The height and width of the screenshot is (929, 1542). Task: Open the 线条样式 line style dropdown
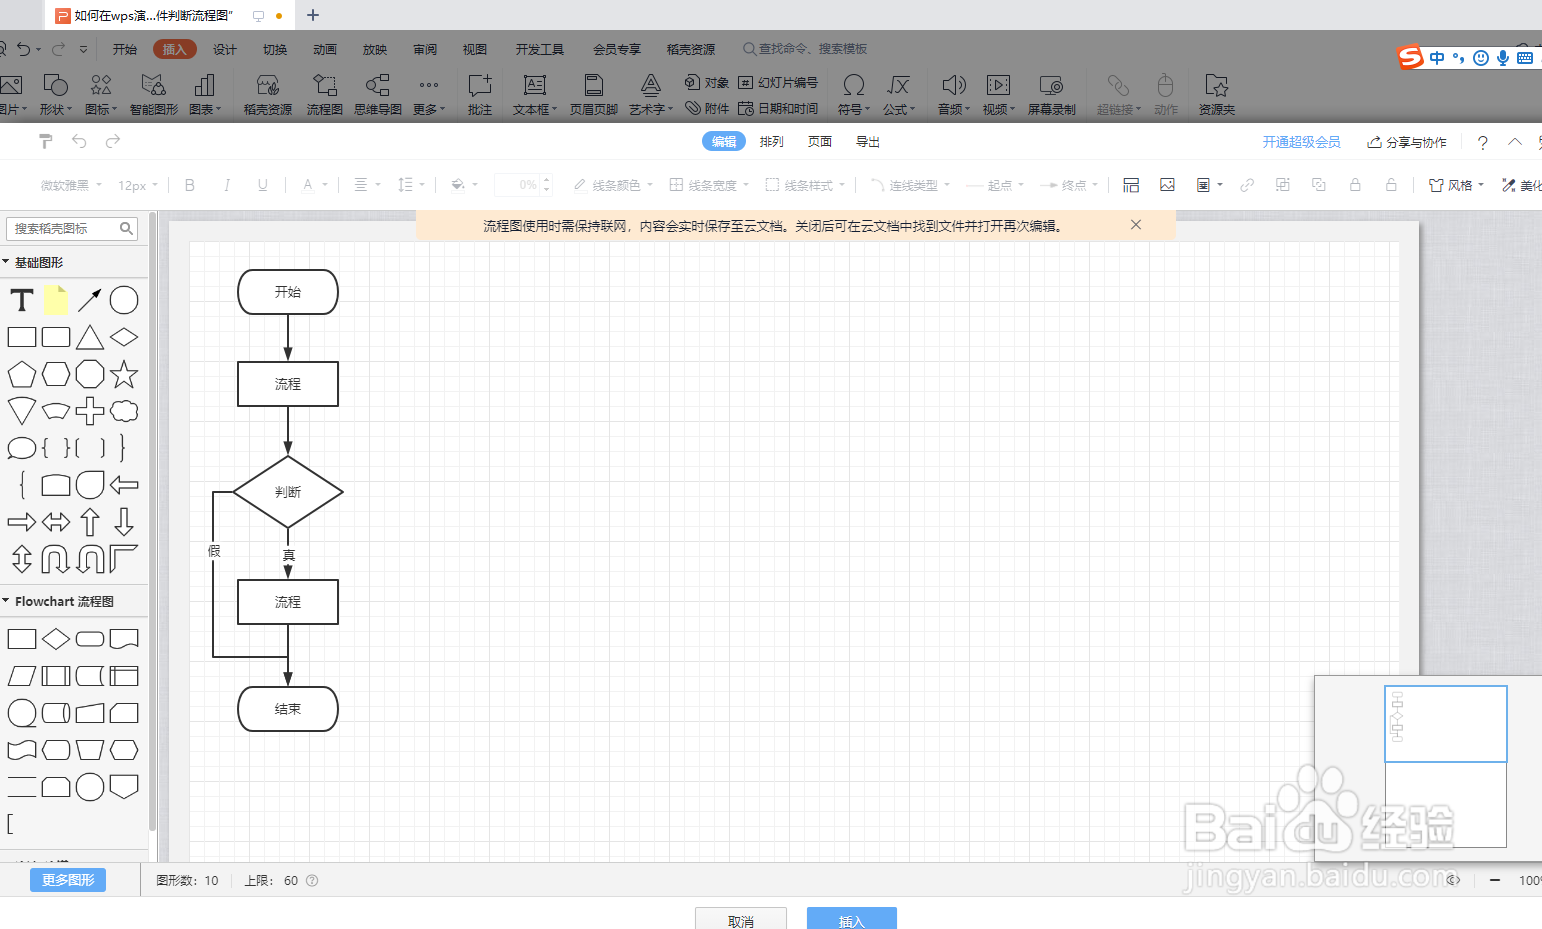tap(805, 185)
